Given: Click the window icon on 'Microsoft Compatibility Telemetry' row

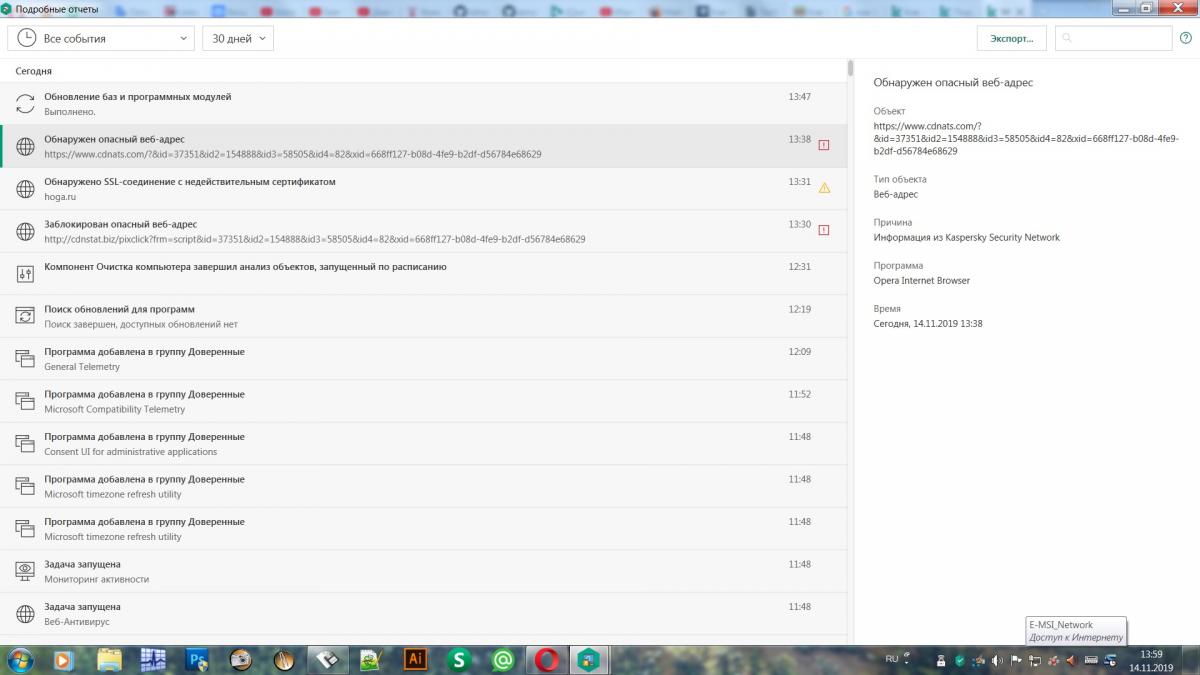Looking at the screenshot, I should point(25,401).
